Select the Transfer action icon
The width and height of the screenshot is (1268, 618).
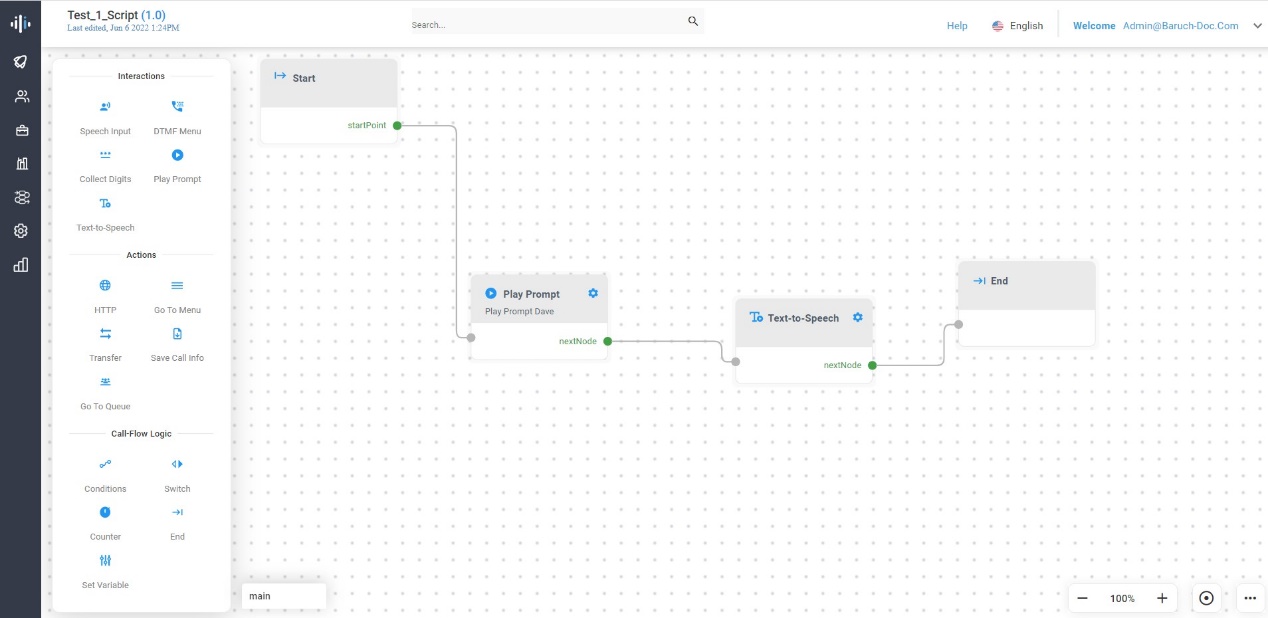point(105,334)
